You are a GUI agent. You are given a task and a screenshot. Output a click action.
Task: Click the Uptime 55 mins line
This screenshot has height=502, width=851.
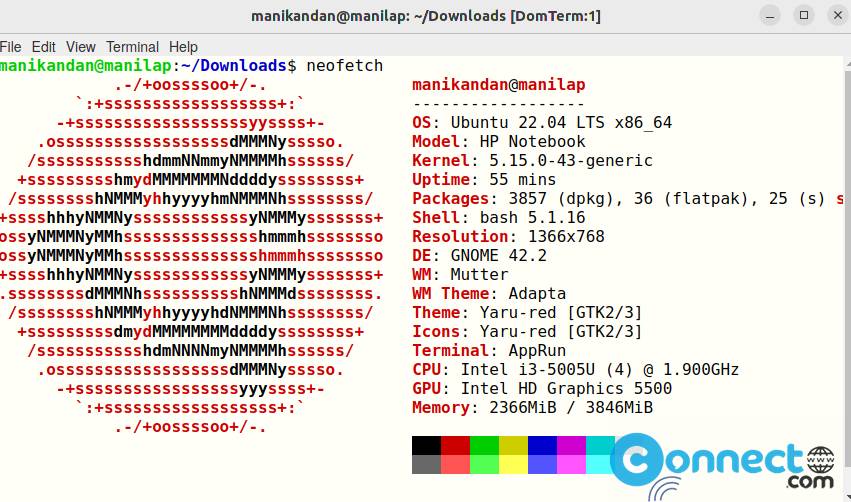coord(484,180)
